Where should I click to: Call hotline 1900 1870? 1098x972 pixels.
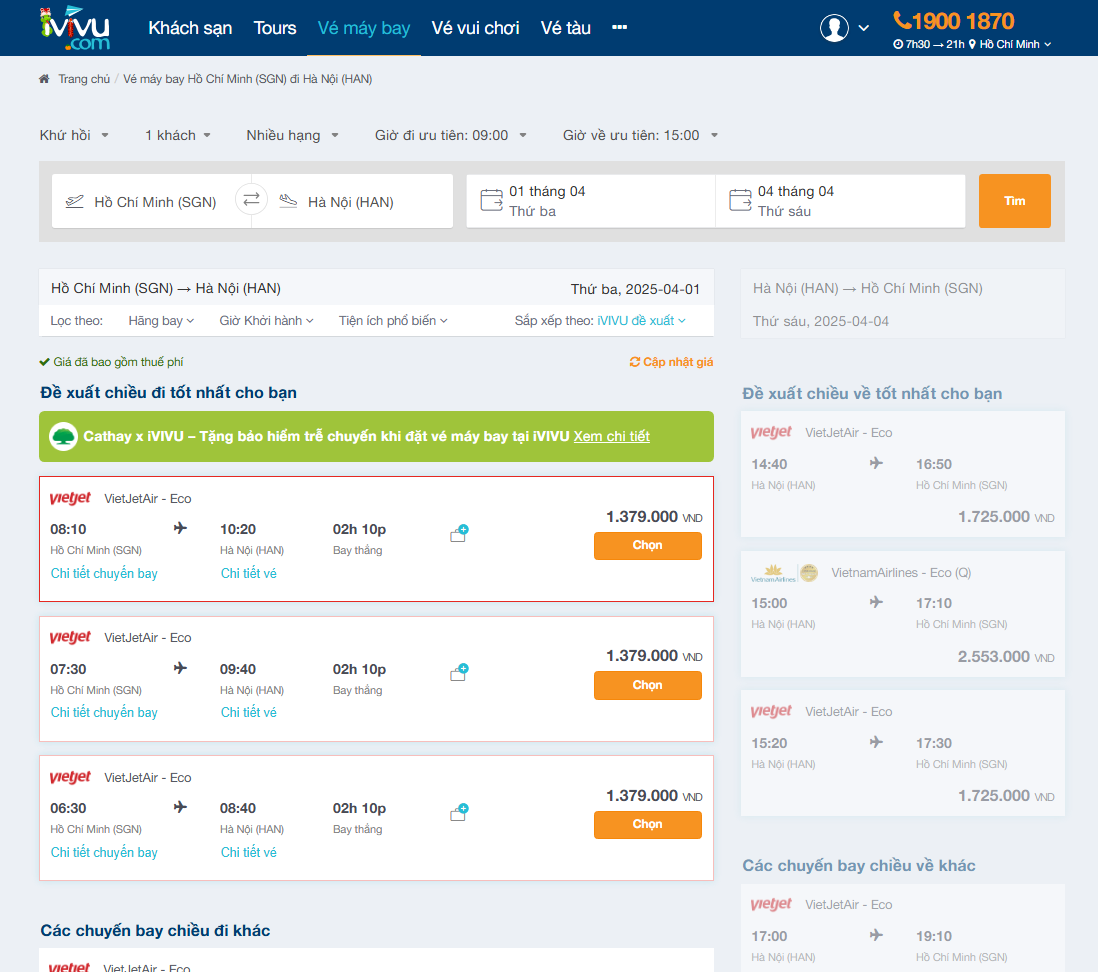(x=954, y=21)
